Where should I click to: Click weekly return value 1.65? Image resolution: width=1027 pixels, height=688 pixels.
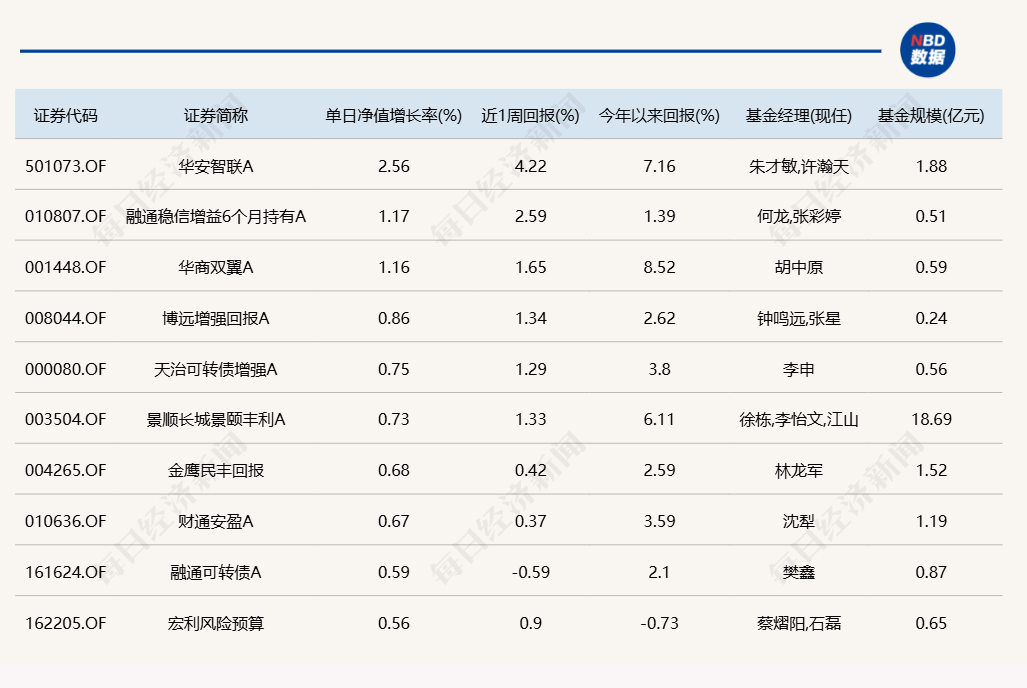coord(531,267)
